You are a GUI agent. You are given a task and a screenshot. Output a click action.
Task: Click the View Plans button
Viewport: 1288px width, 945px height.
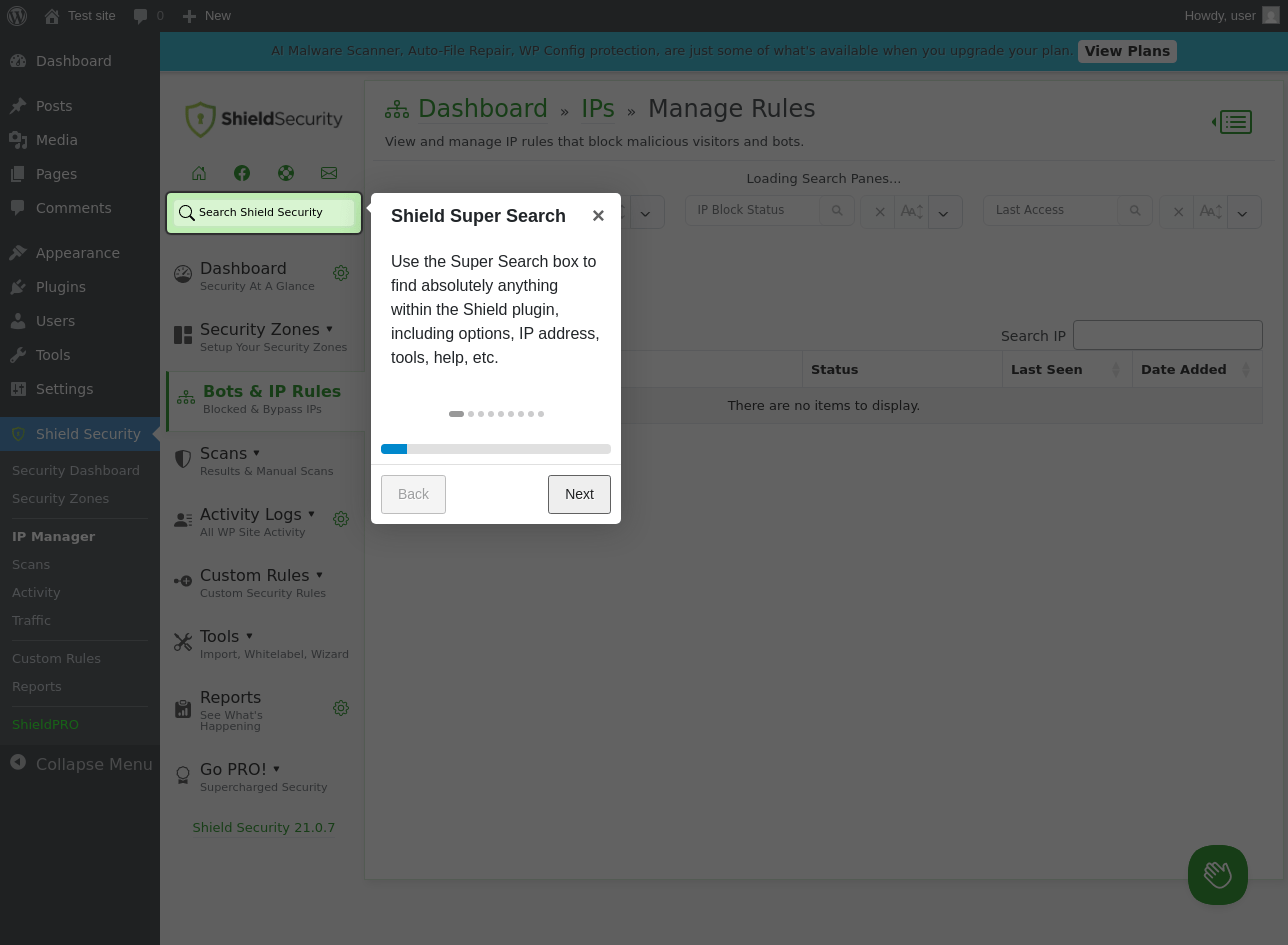tap(1127, 51)
